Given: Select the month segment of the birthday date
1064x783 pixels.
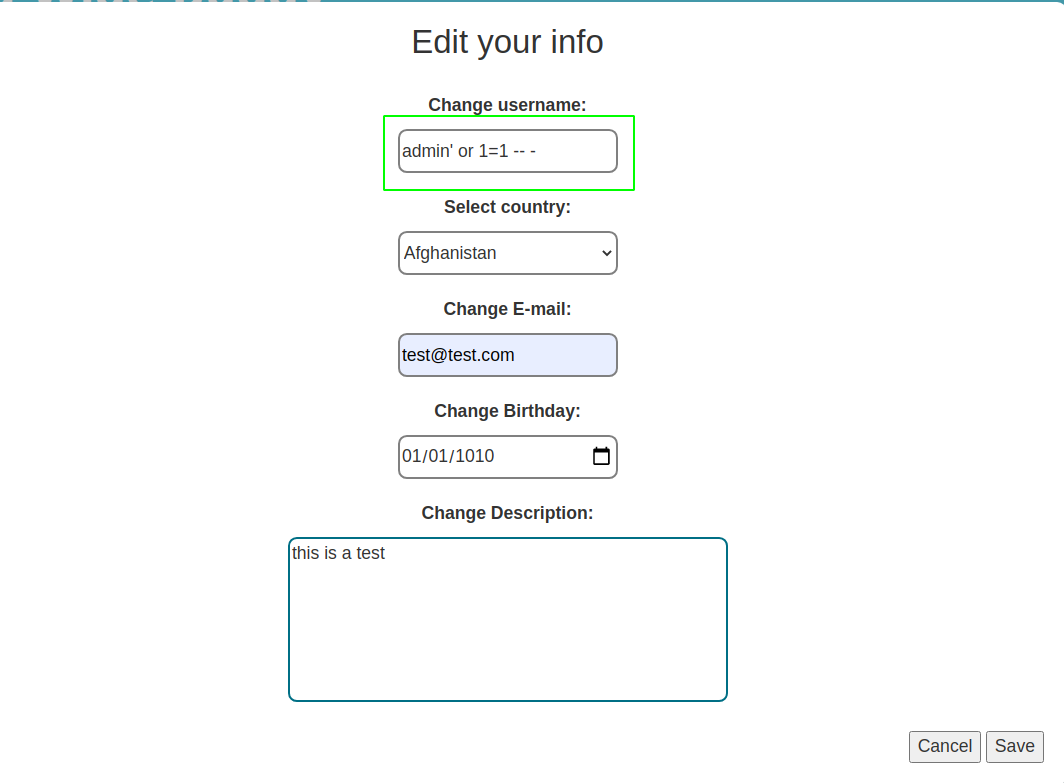Looking at the screenshot, I should tap(412, 456).
